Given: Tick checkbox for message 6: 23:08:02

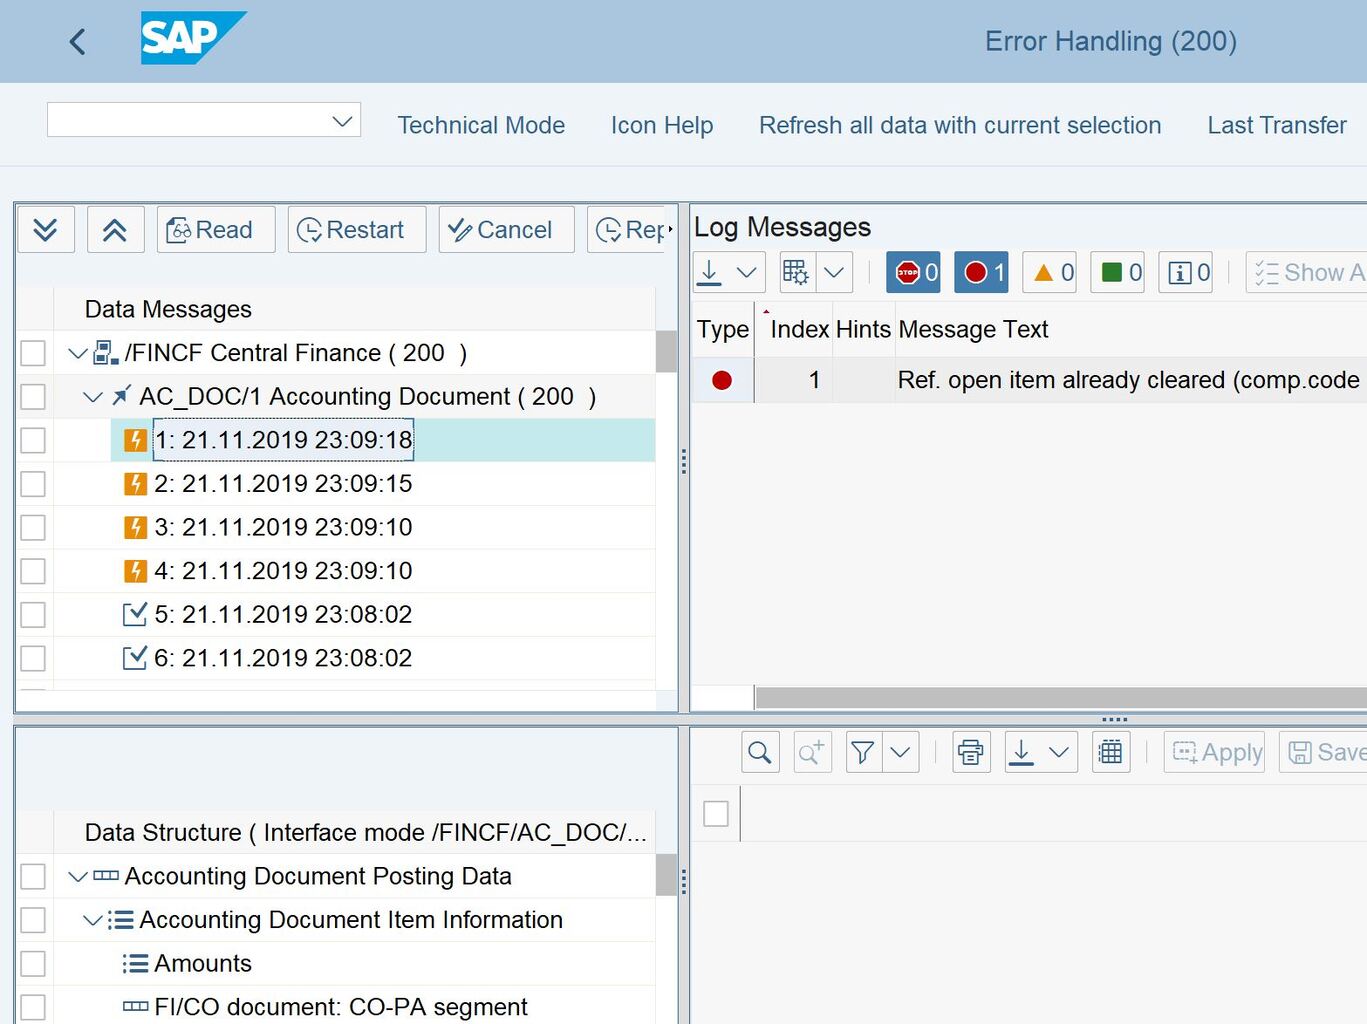Looking at the screenshot, I should 33,658.
